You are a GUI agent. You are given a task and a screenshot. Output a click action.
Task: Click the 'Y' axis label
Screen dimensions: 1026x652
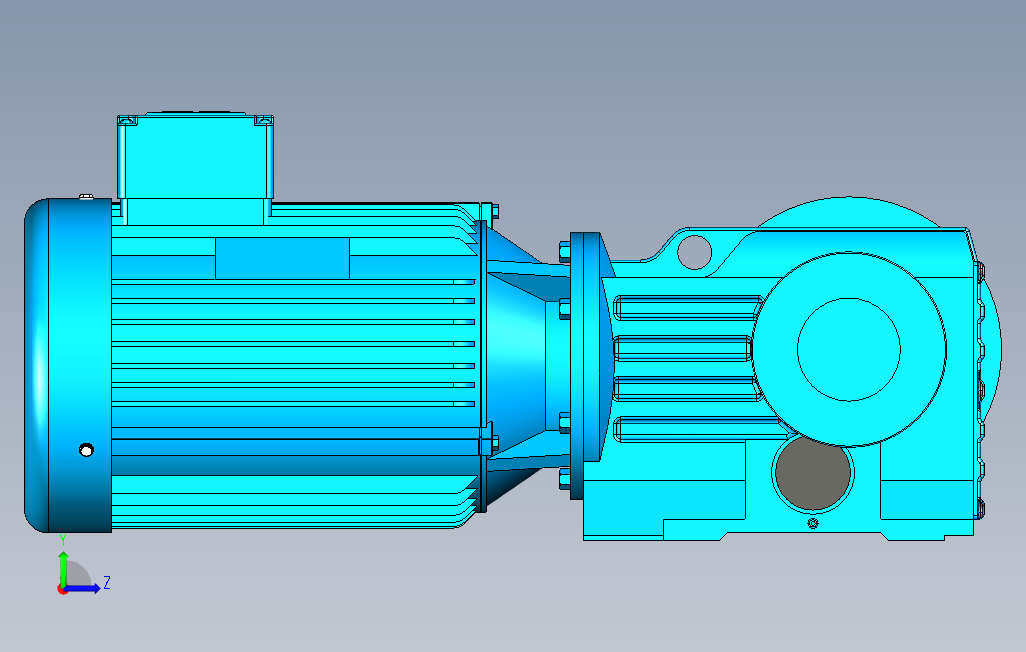coord(63,540)
